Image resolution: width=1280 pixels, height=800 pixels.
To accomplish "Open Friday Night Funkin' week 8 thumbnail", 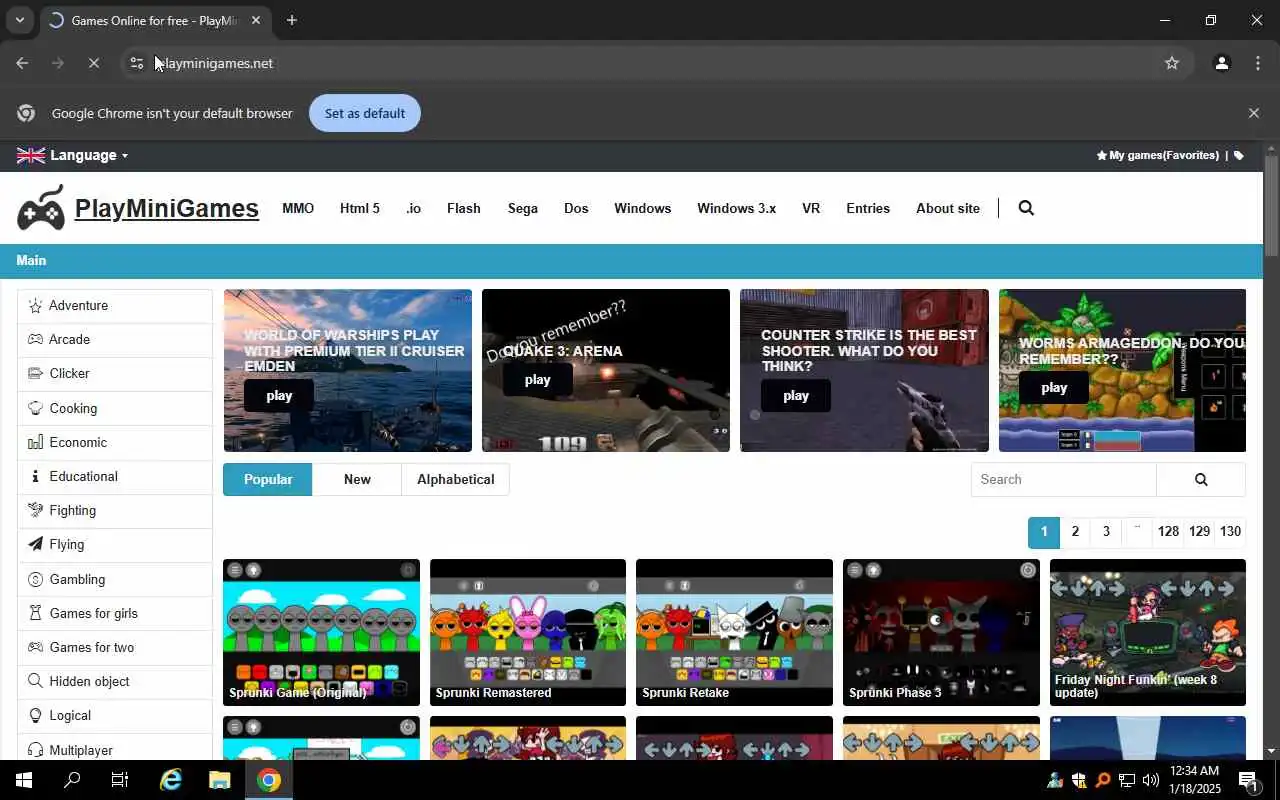I will tap(1148, 632).
